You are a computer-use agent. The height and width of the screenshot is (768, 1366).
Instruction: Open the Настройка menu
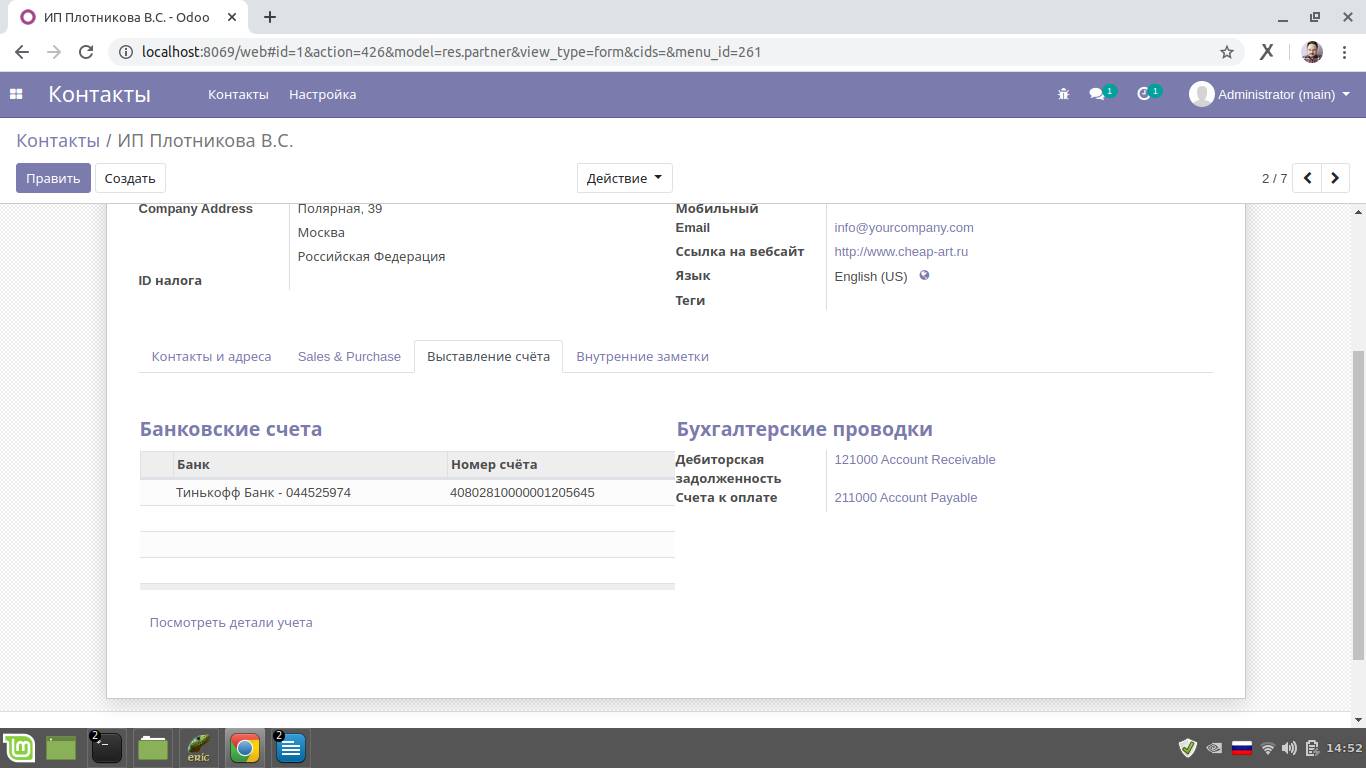click(x=322, y=94)
